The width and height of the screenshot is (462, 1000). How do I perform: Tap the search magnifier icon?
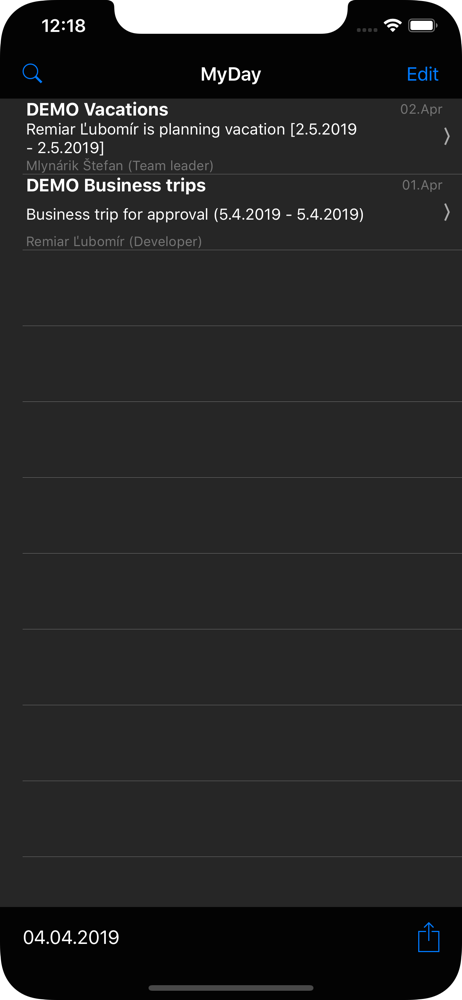[x=32, y=73]
